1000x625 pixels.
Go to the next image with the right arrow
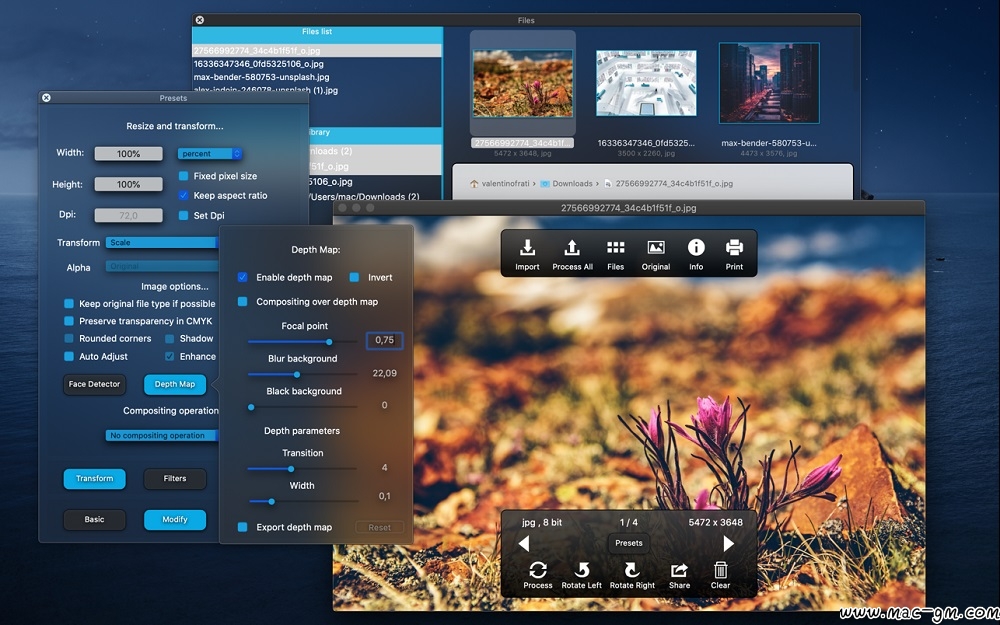click(728, 543)
